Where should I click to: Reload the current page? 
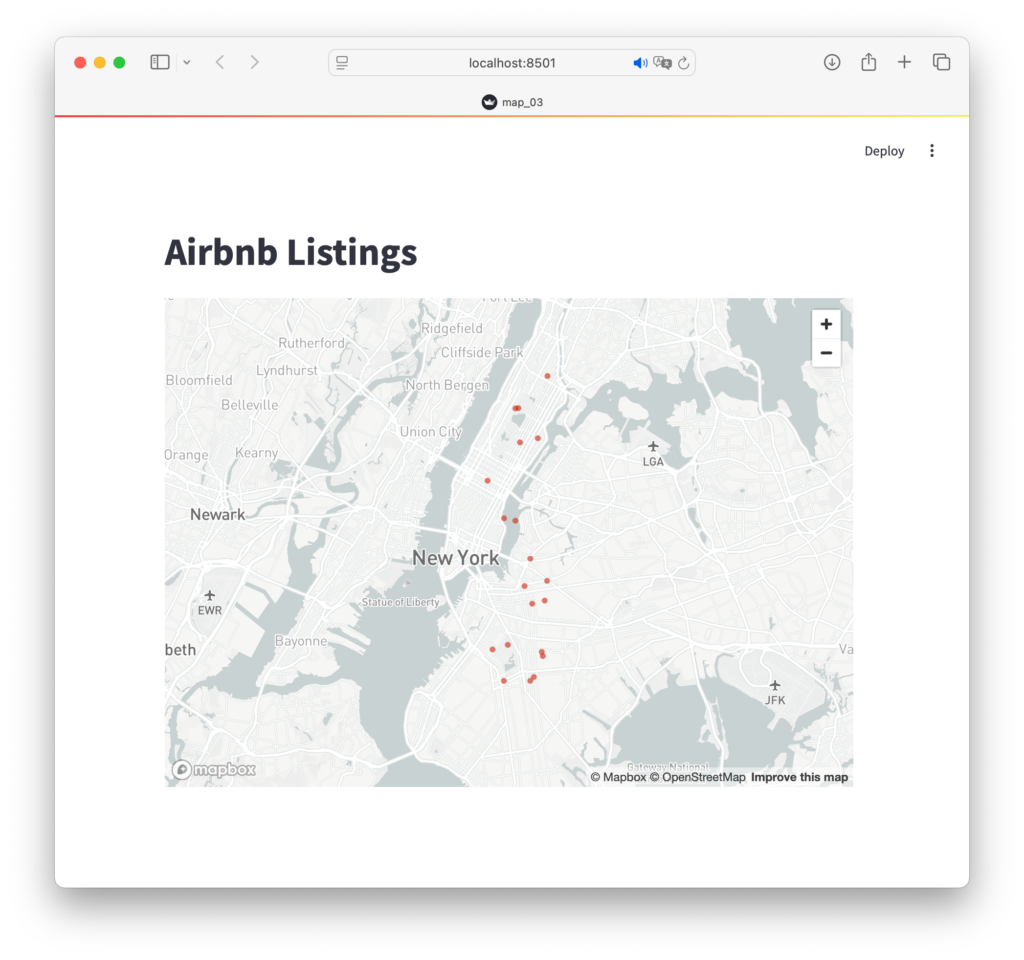[684, 63]
